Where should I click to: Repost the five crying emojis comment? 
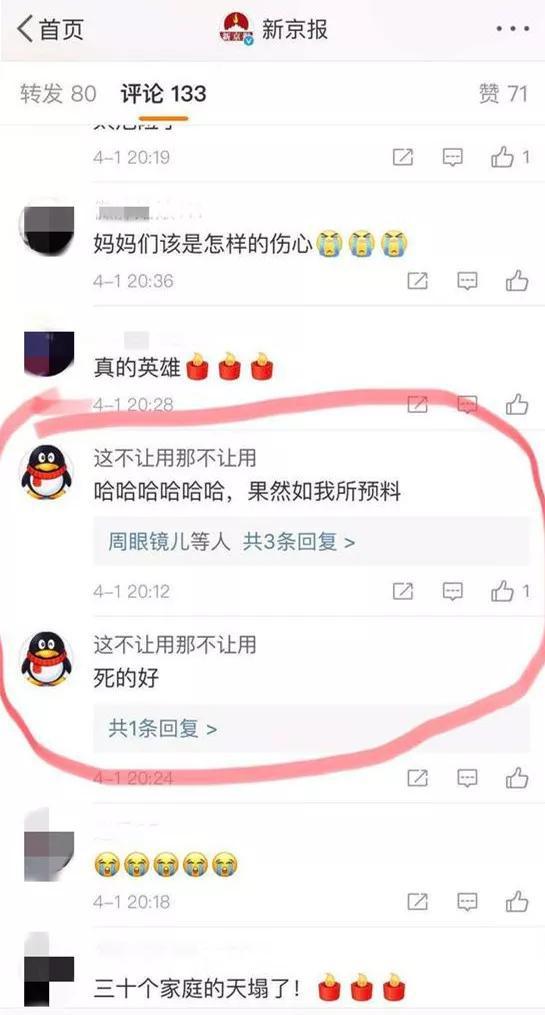click(417, 901)
